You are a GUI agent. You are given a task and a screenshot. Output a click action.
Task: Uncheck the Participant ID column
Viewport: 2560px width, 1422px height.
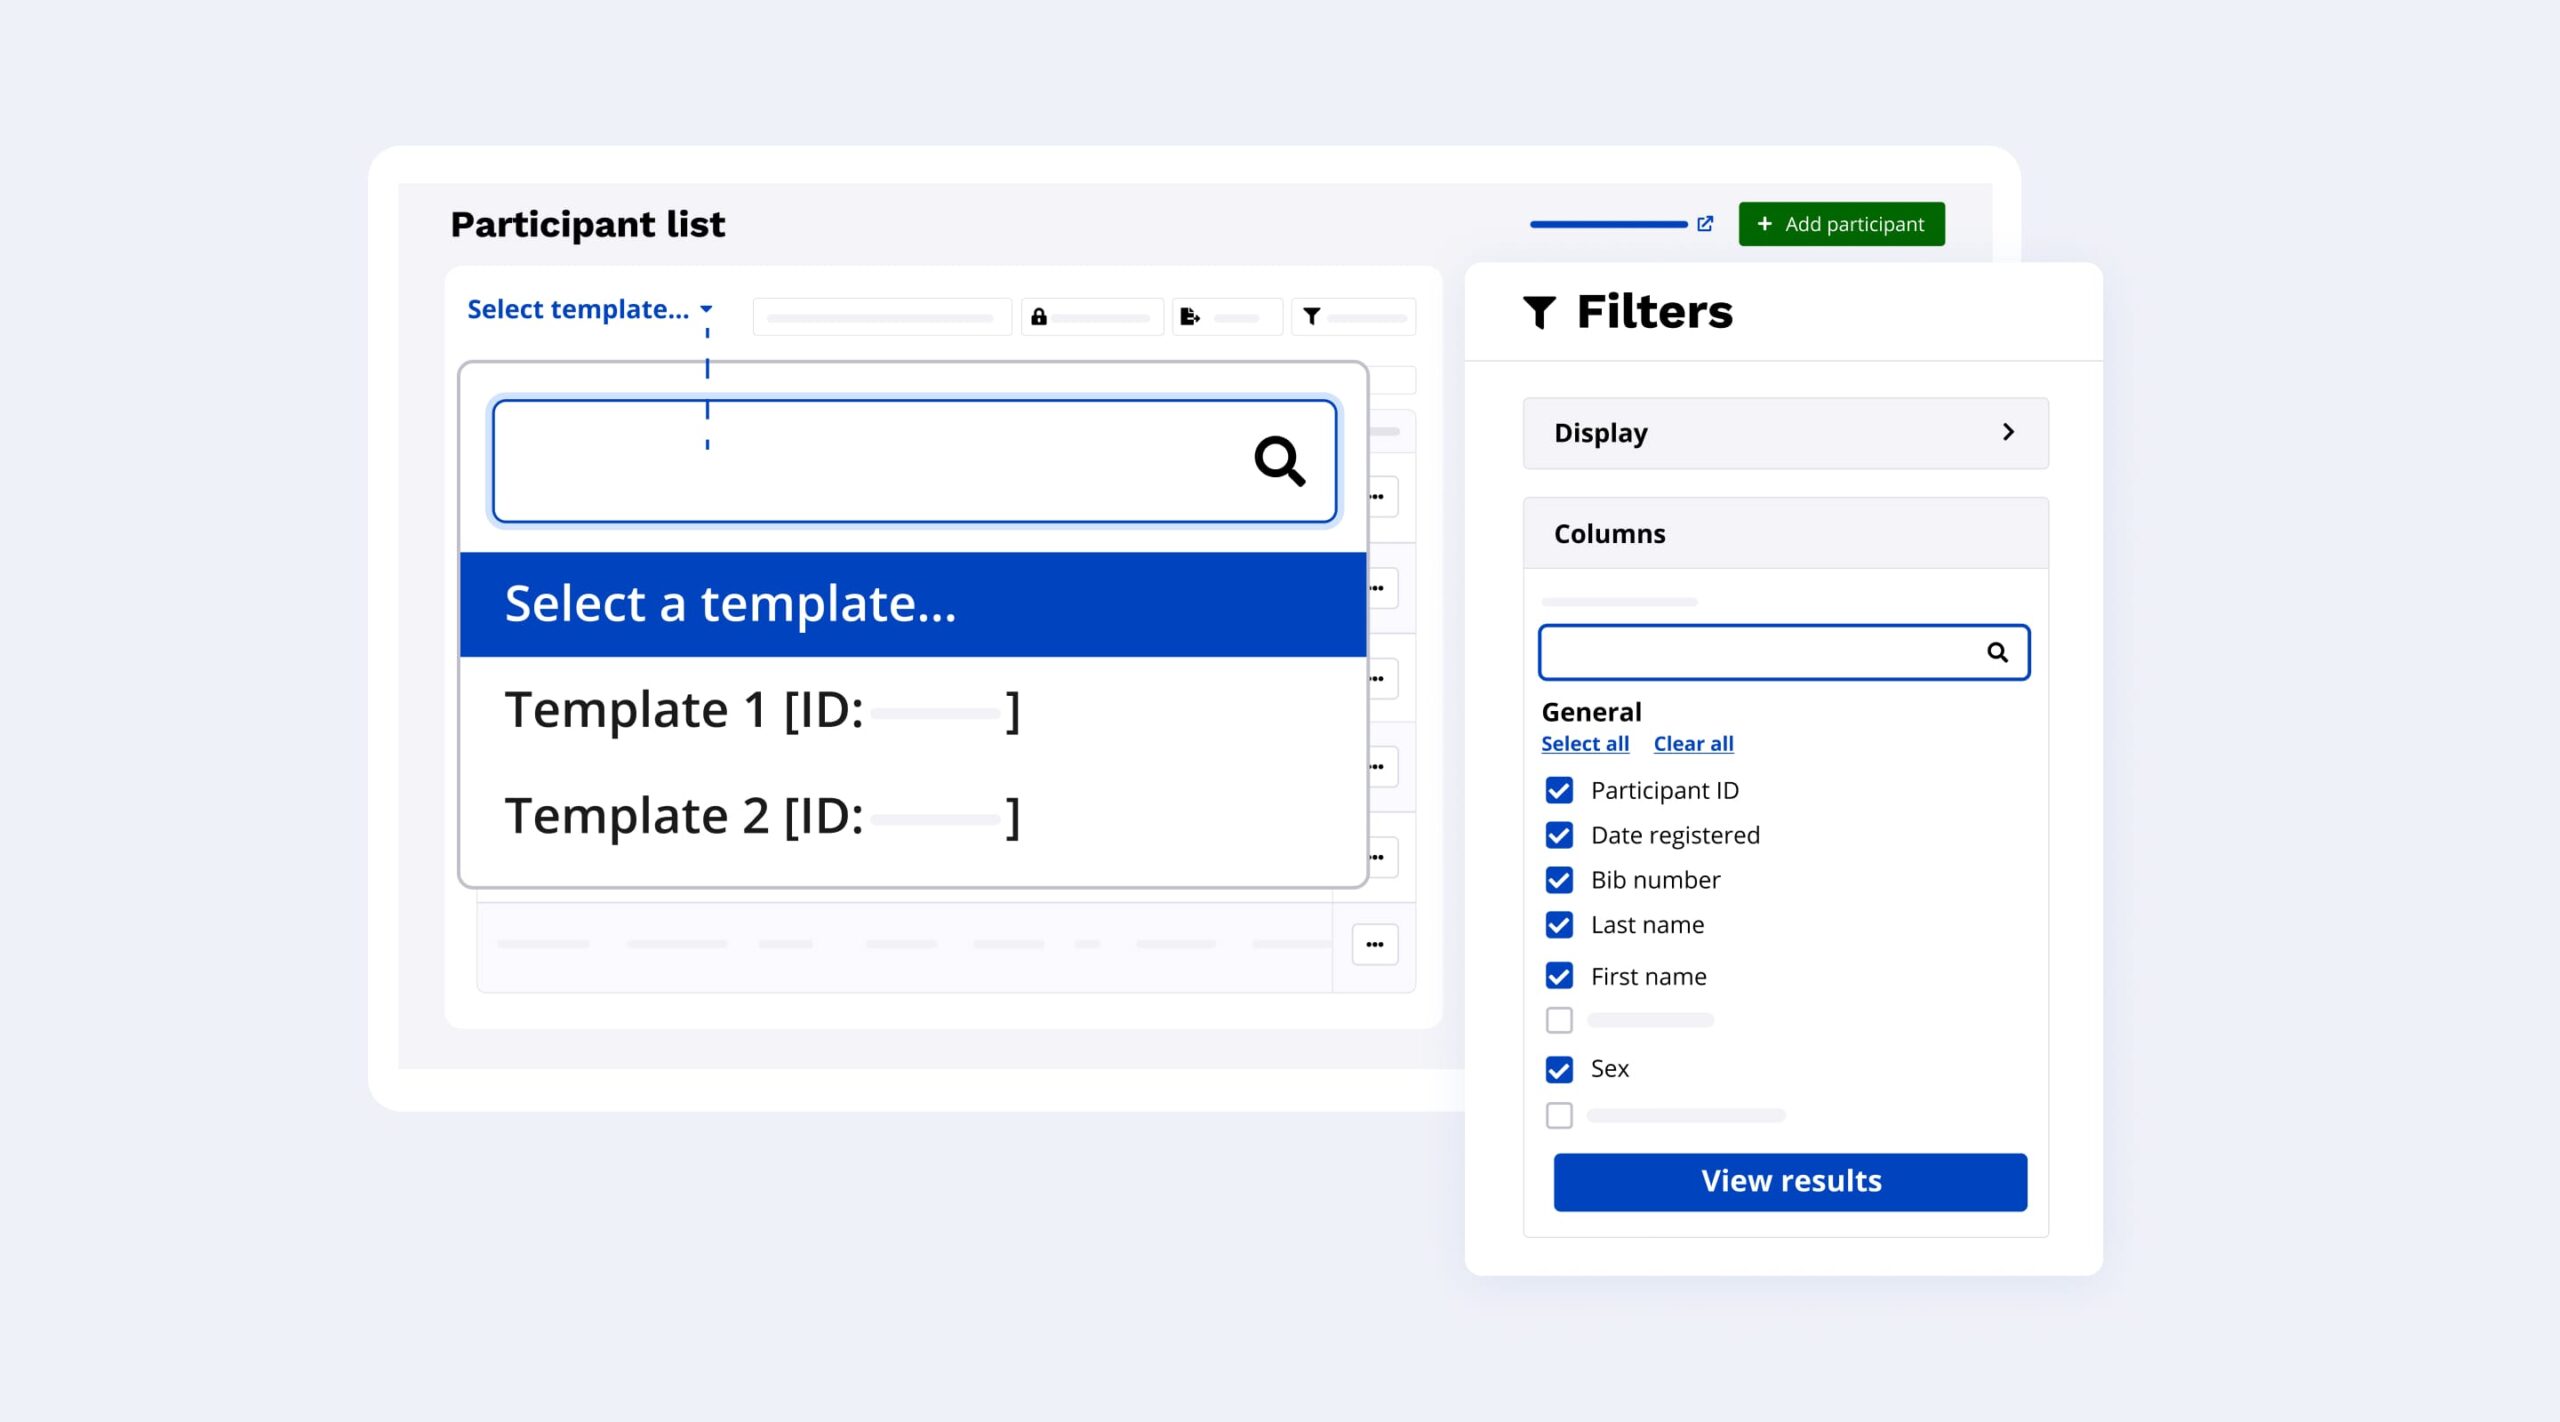tap(1559, 791)
